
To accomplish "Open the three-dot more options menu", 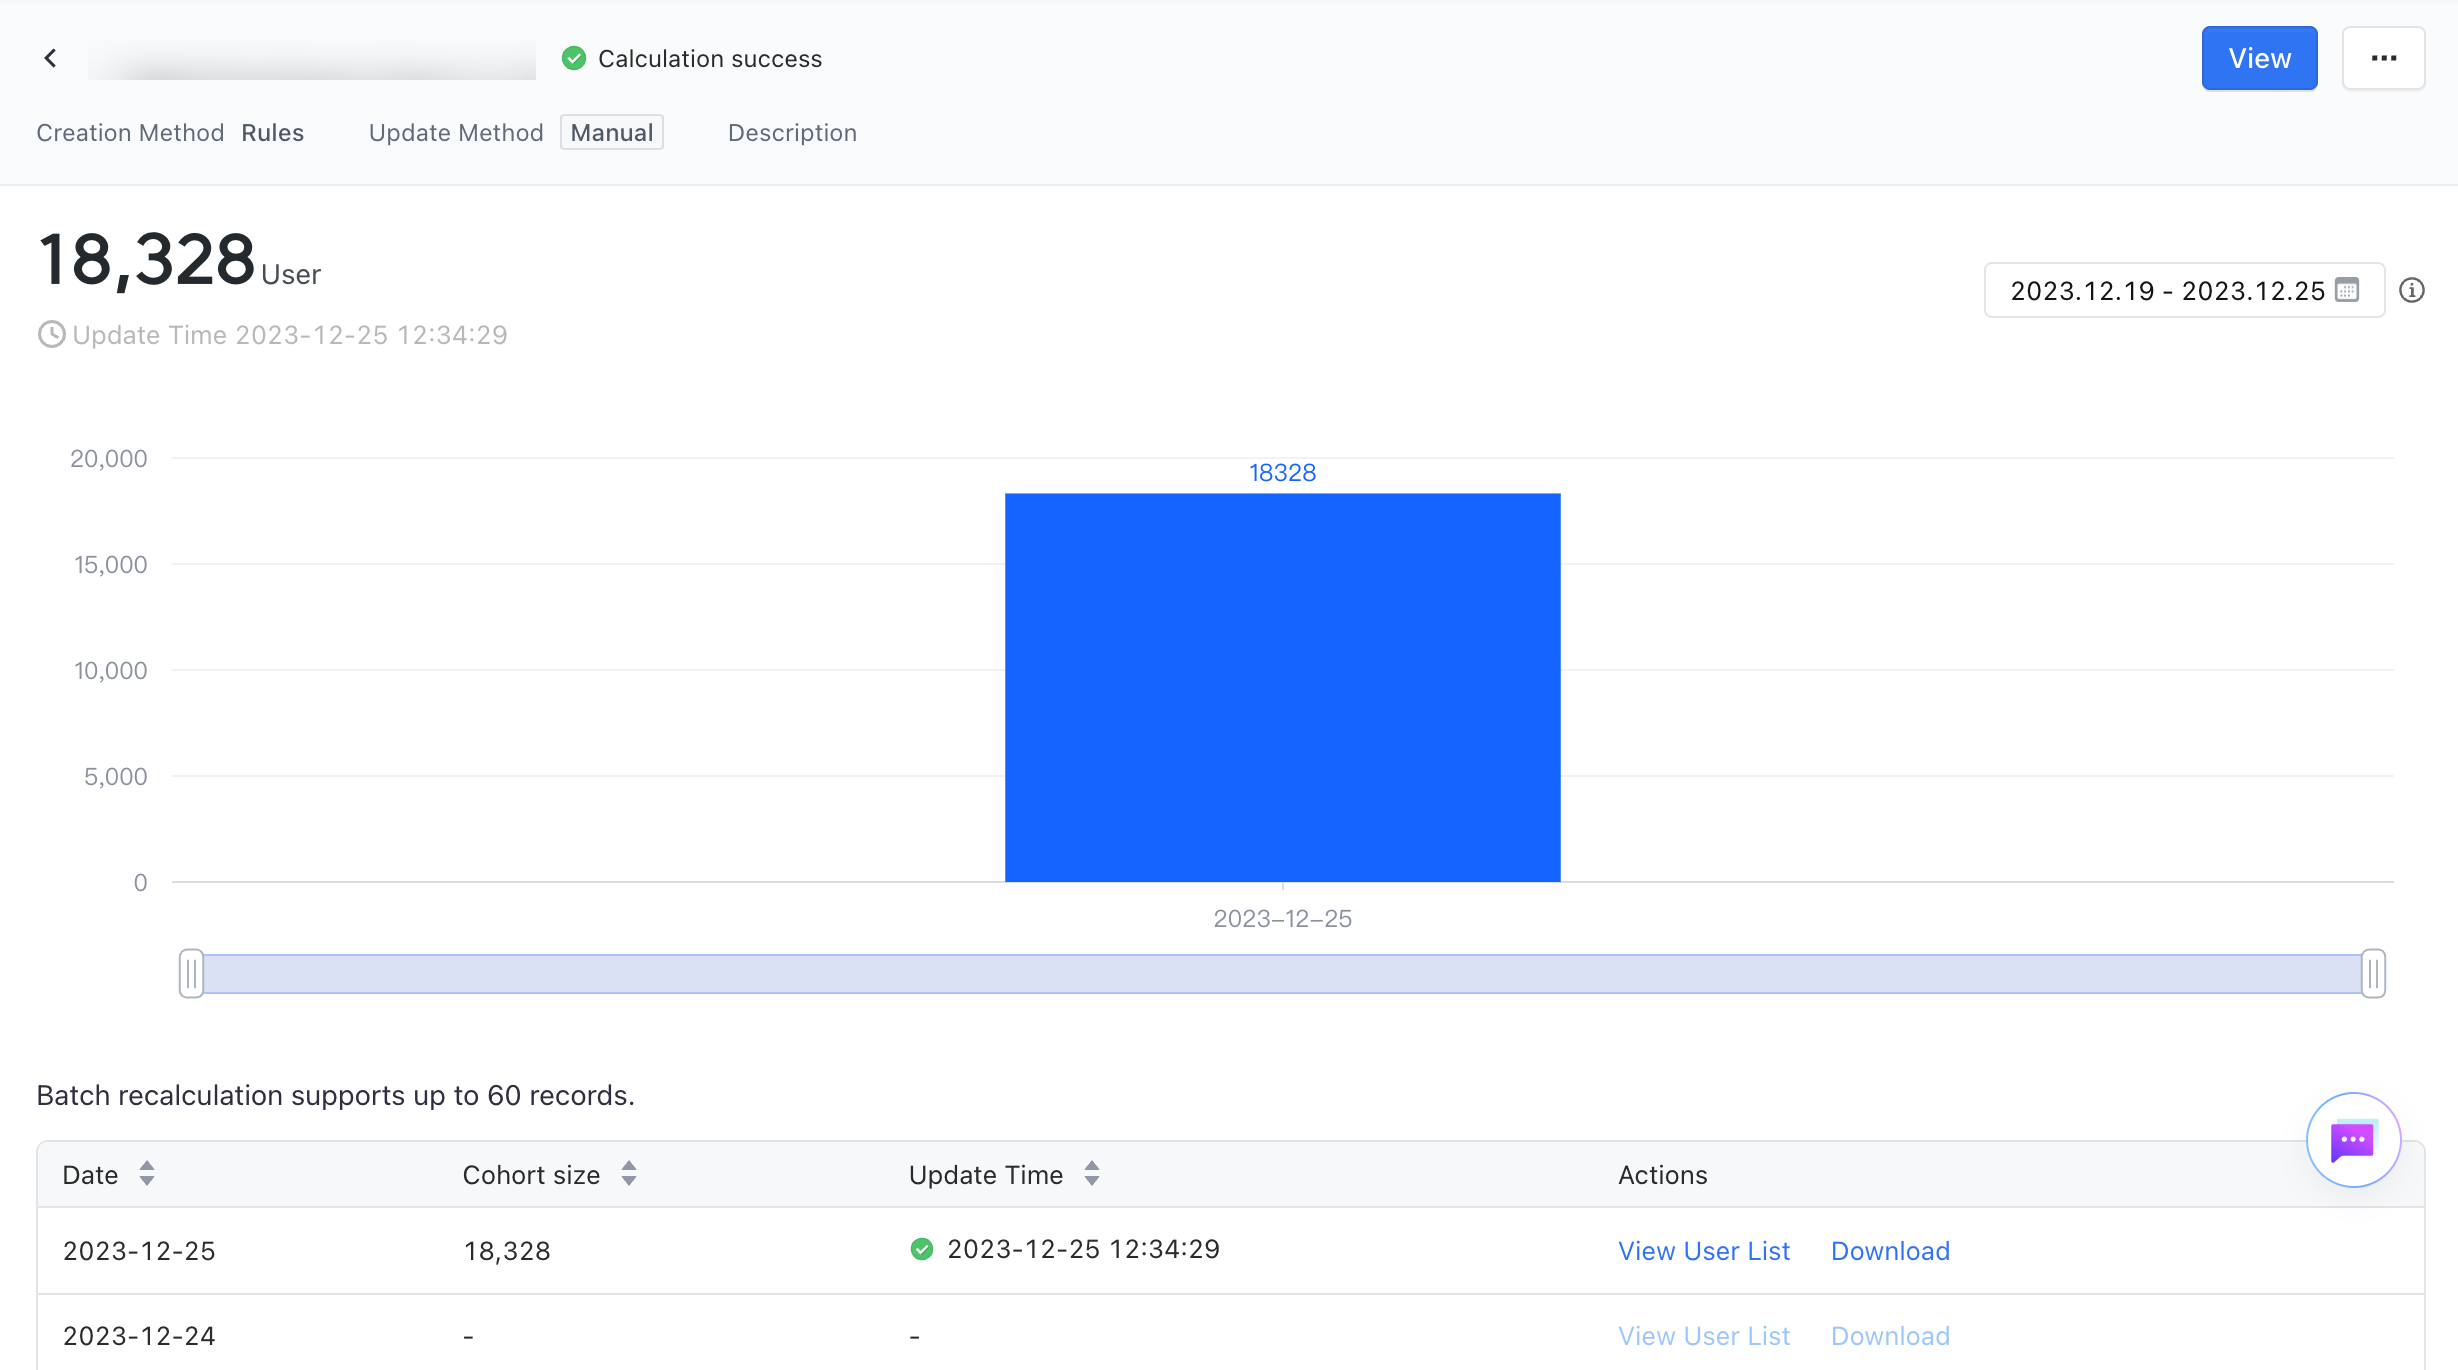I will 2384,58.
